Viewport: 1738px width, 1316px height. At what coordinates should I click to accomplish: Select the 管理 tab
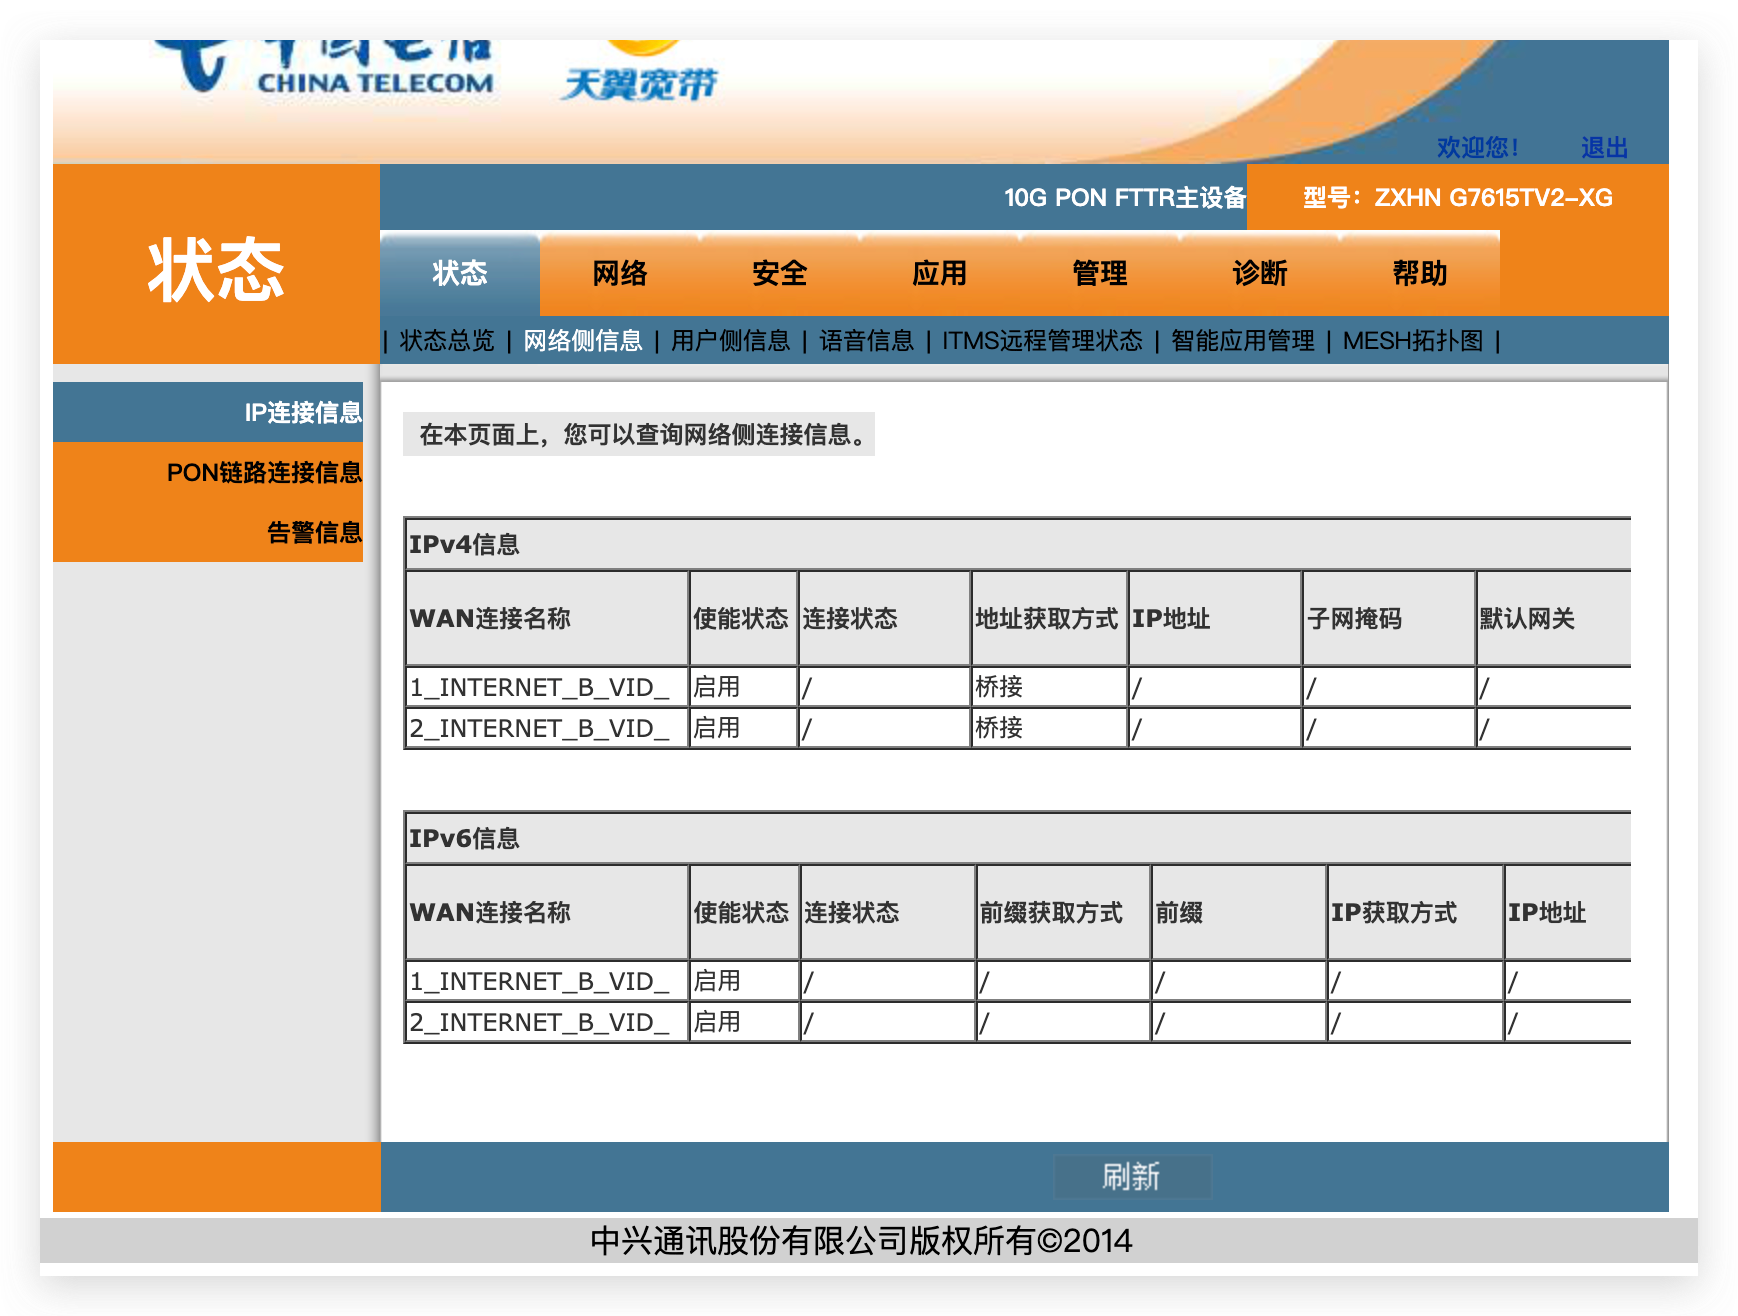coord(1100,273)
